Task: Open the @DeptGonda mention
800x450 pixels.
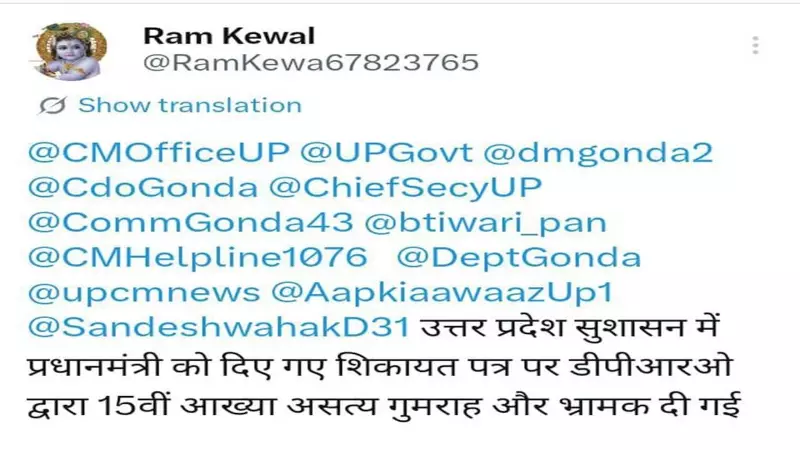Action: tap(519, 258)
